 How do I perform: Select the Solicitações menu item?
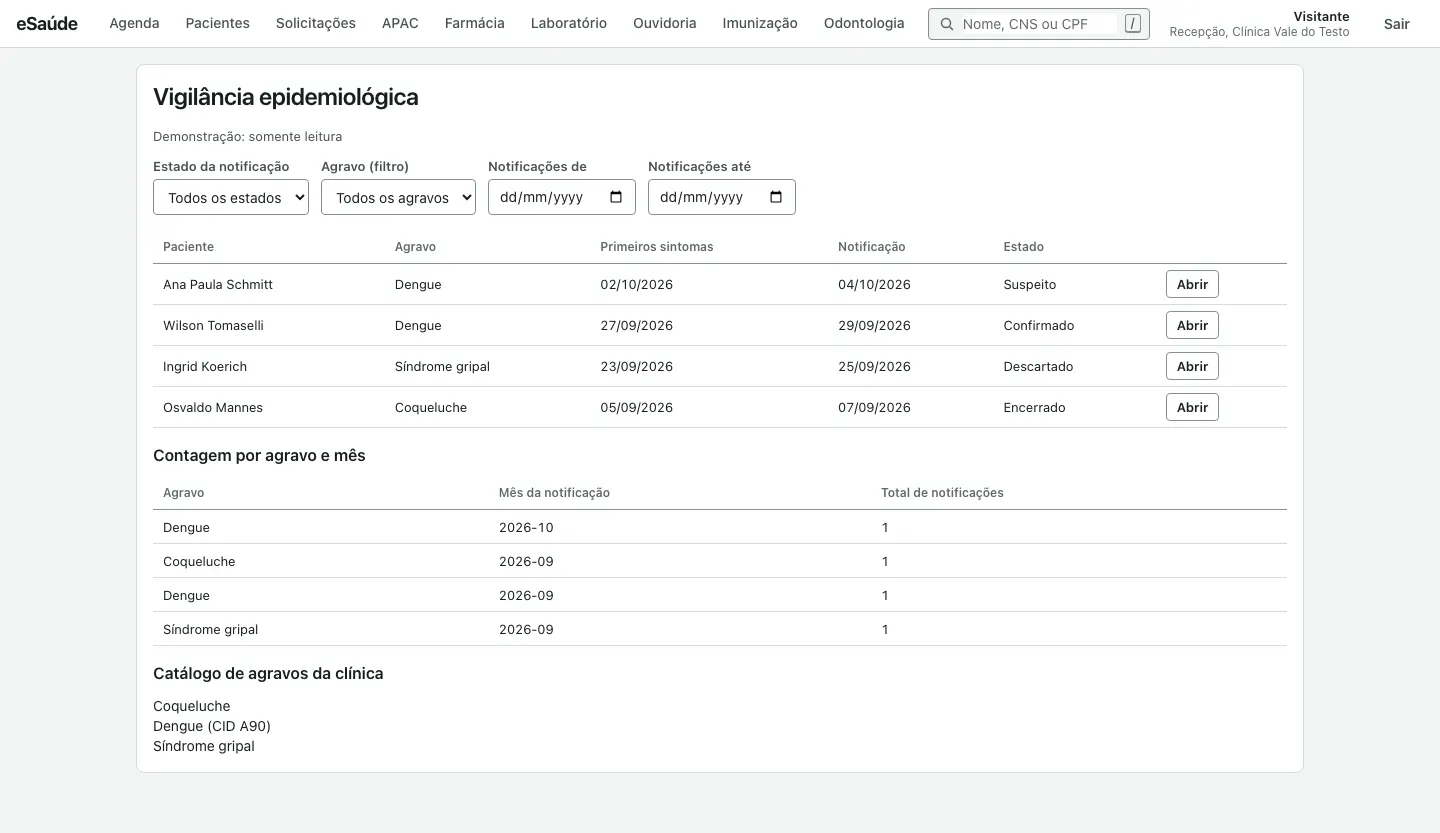[x=316, y=23]
